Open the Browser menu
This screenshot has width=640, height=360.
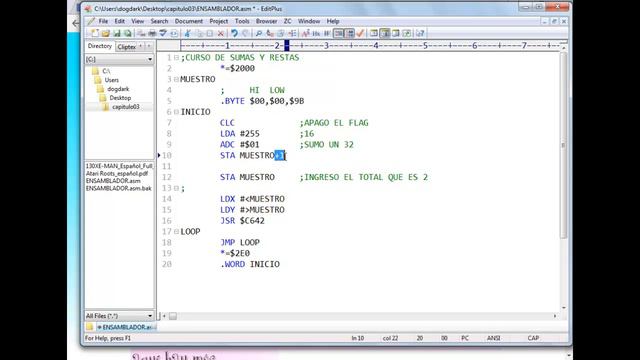click(x=267, y=21)
